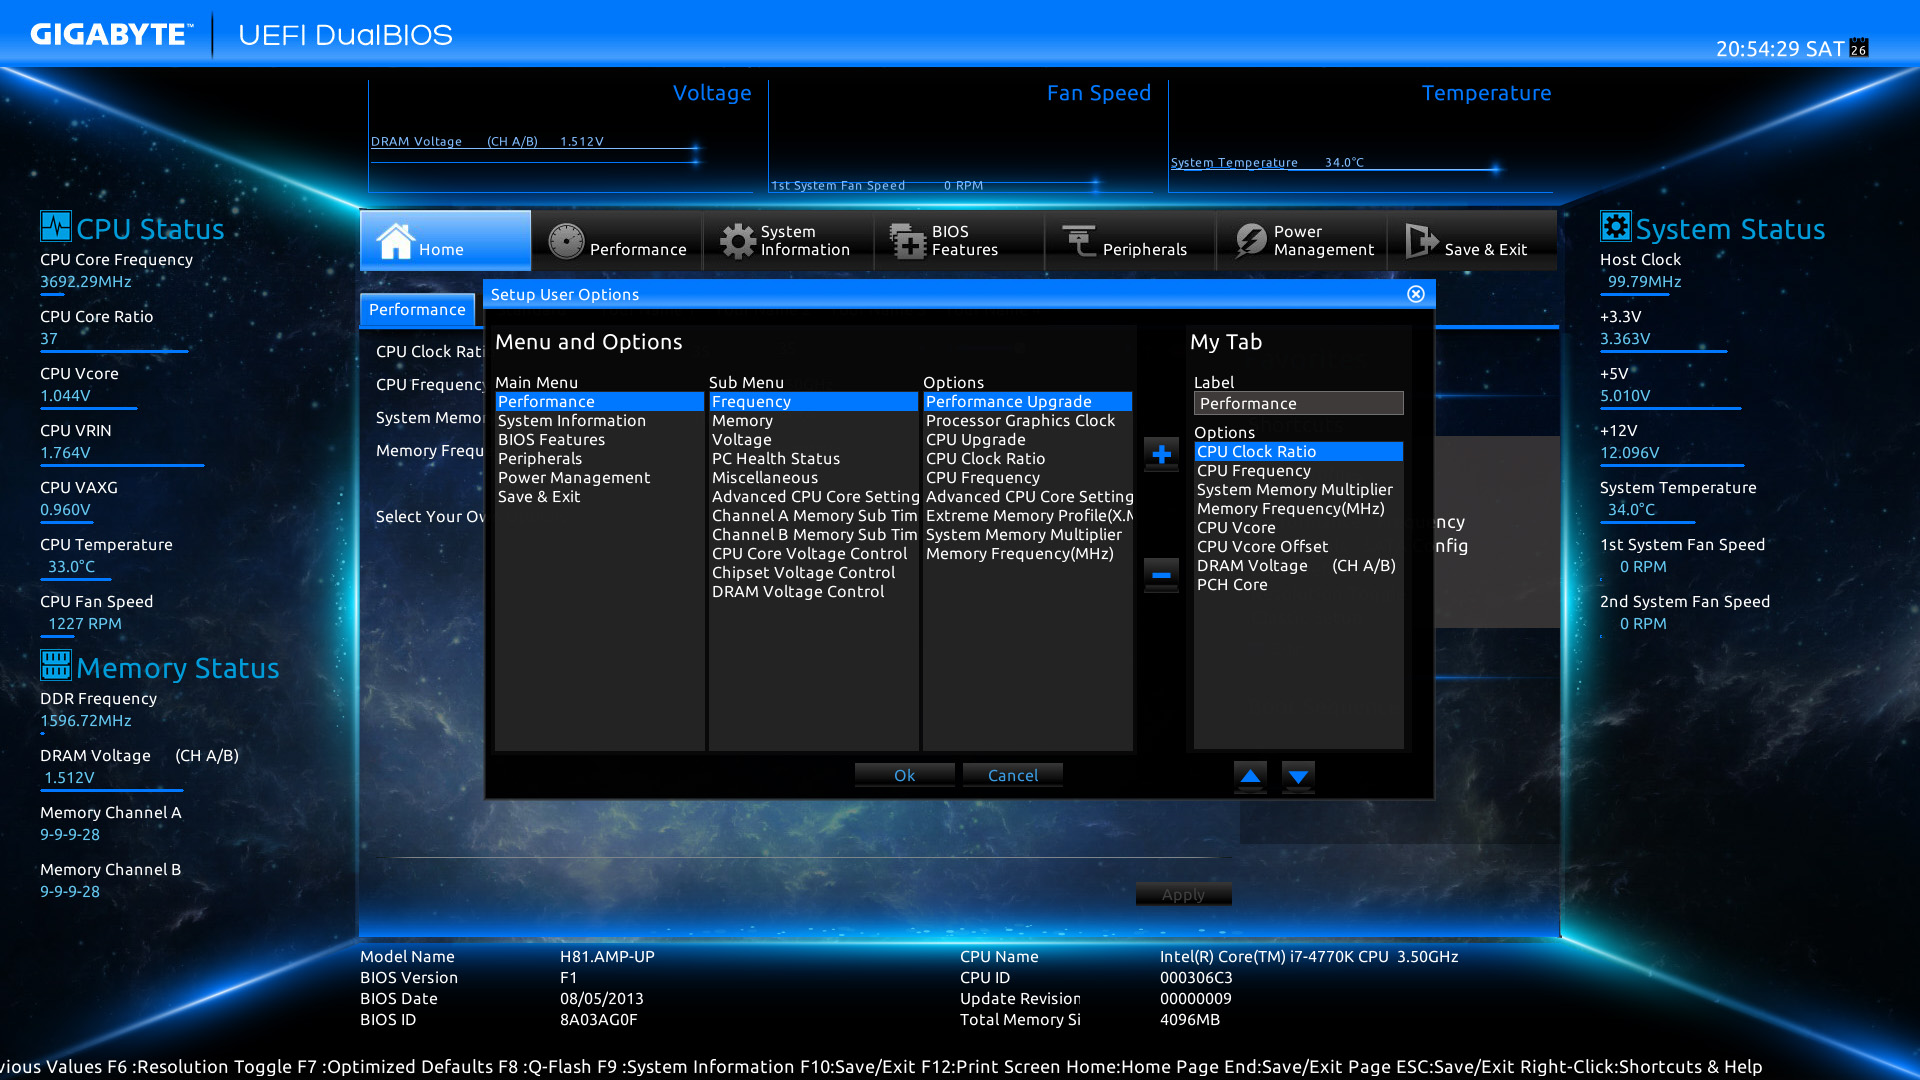Screen dimensions: 1920x1080
Task: Select the Power Management tab
Action: 1301,240
